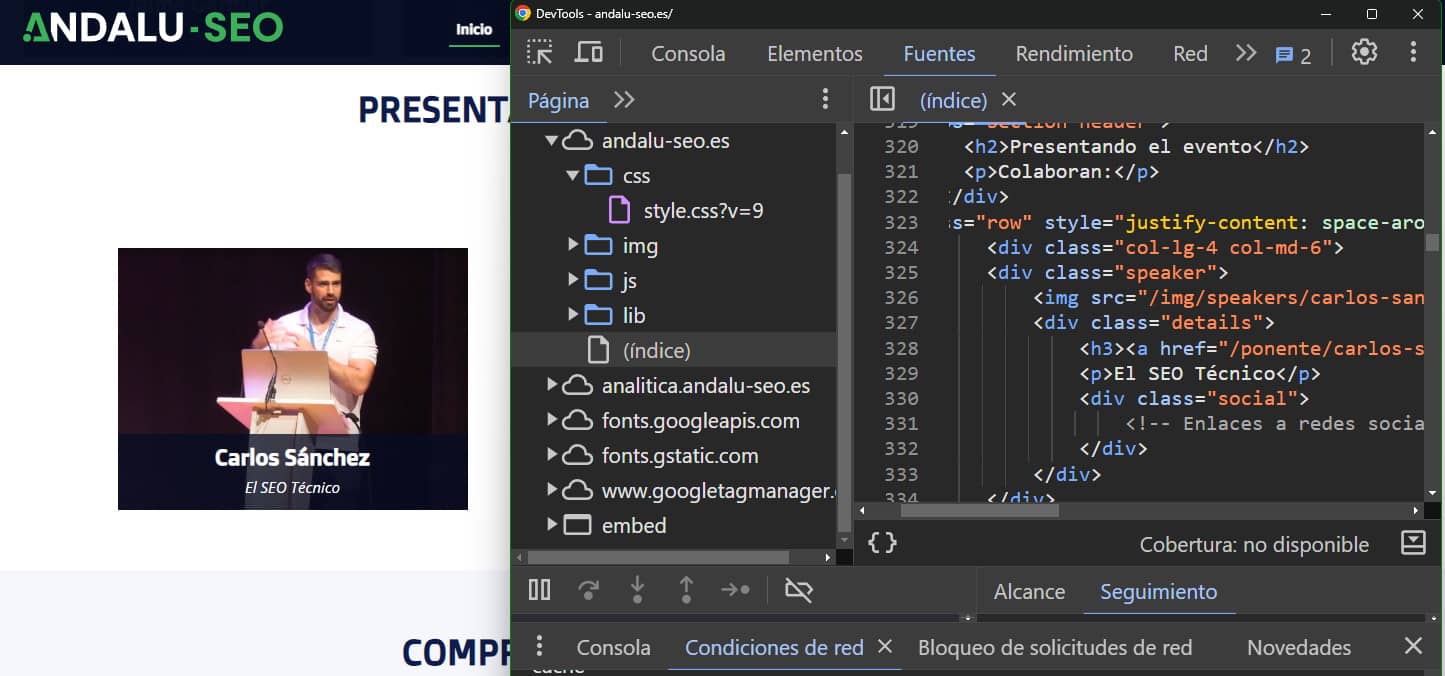The image size is (1445, 676).
Task: Click the coverage panel icon at bottom right
Action: click(1413, 543)
